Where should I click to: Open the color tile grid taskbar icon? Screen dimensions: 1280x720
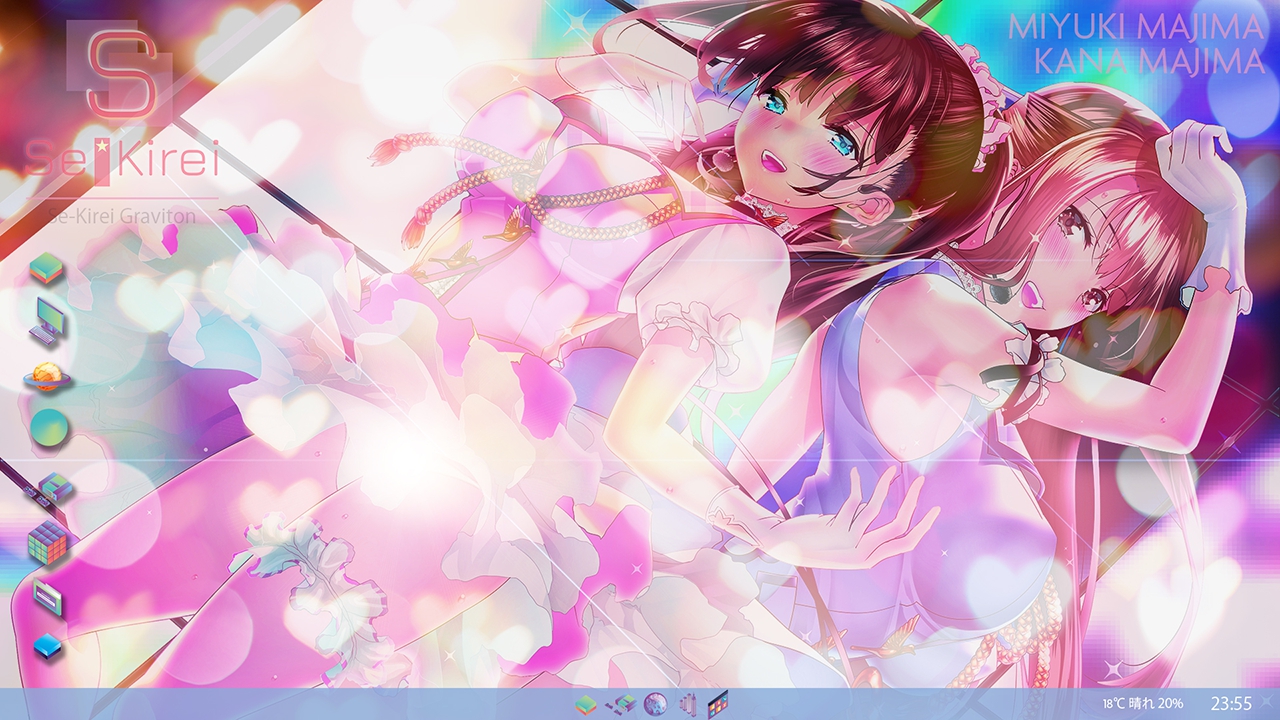718,703
